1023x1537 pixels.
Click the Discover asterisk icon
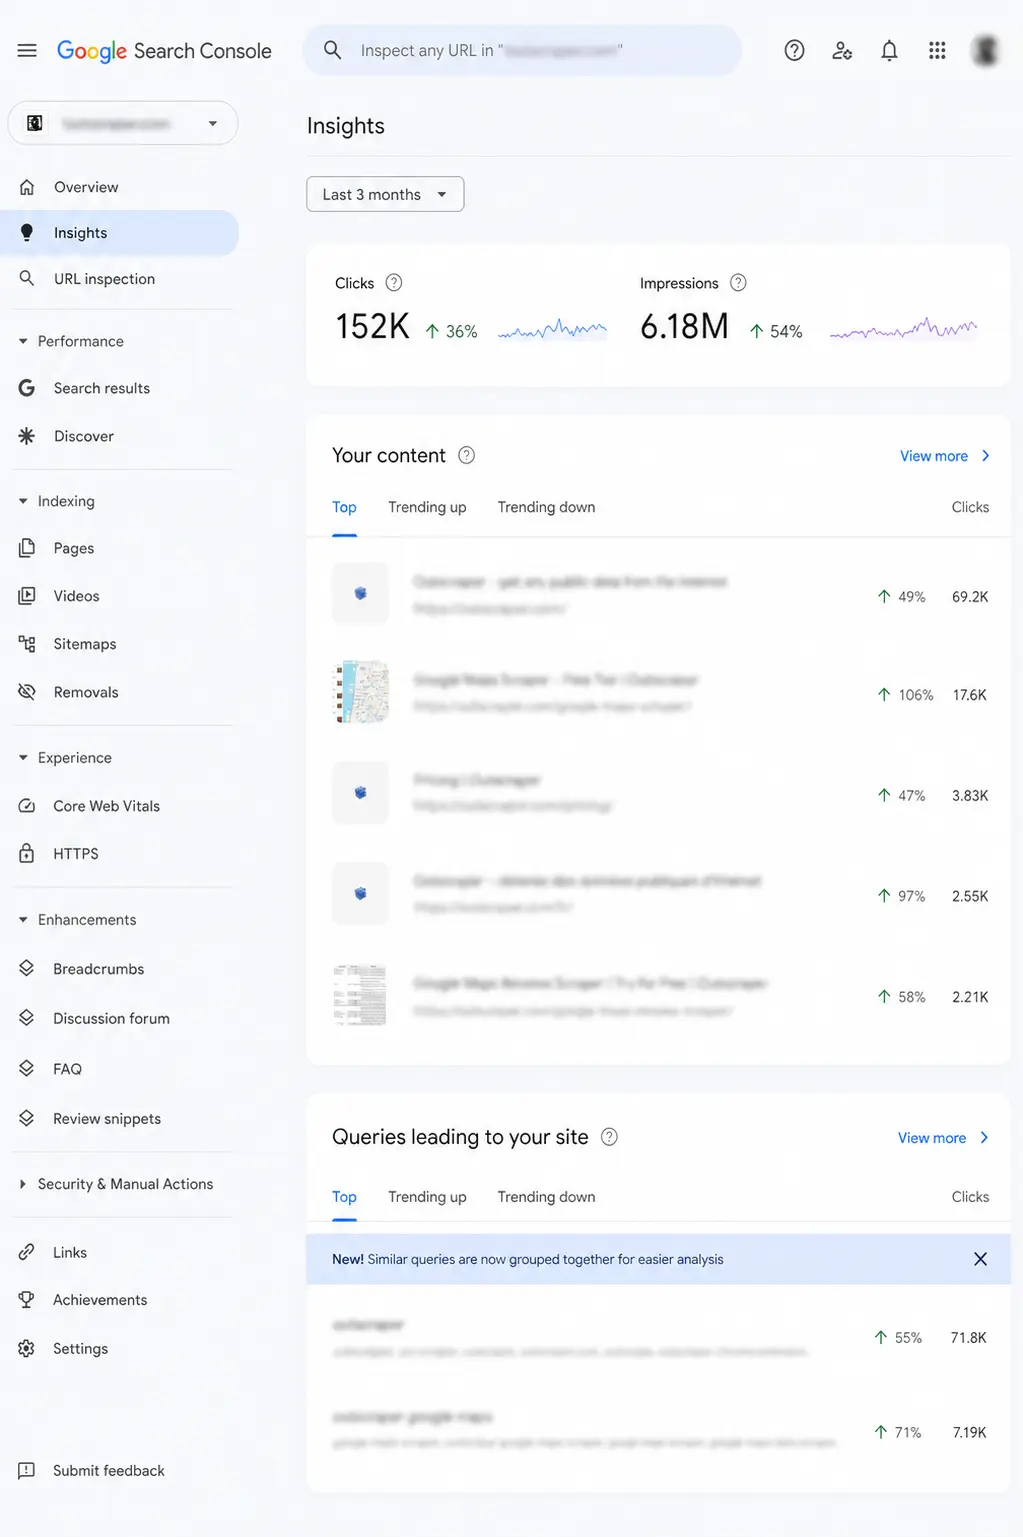click(x=27, y=436)
